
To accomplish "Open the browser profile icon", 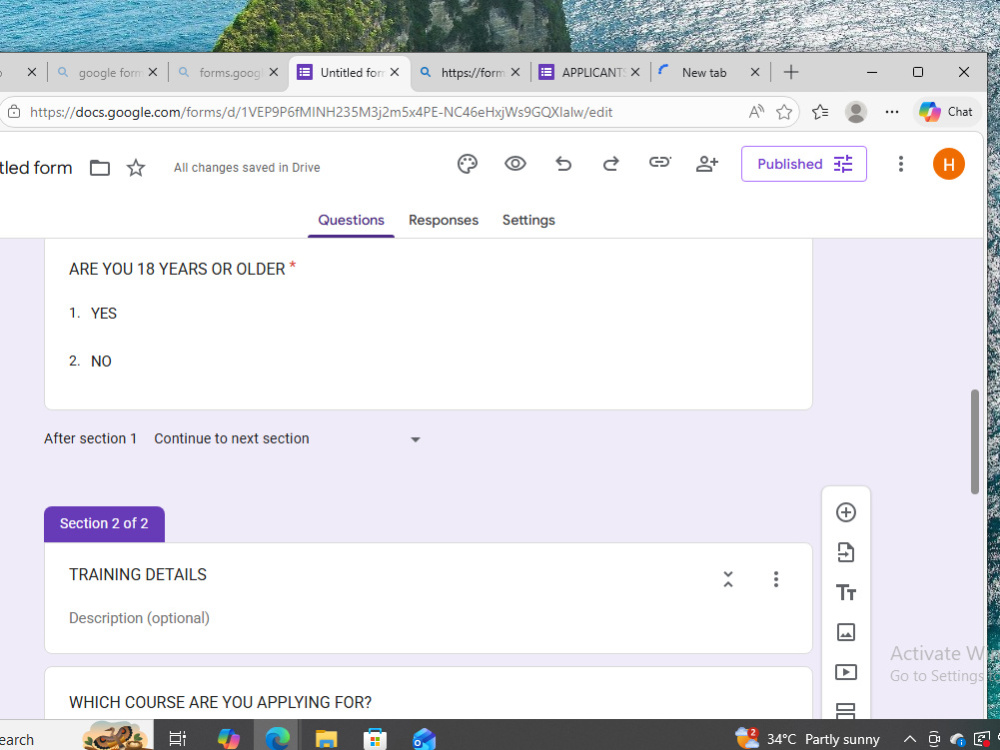I will [855, 112].
